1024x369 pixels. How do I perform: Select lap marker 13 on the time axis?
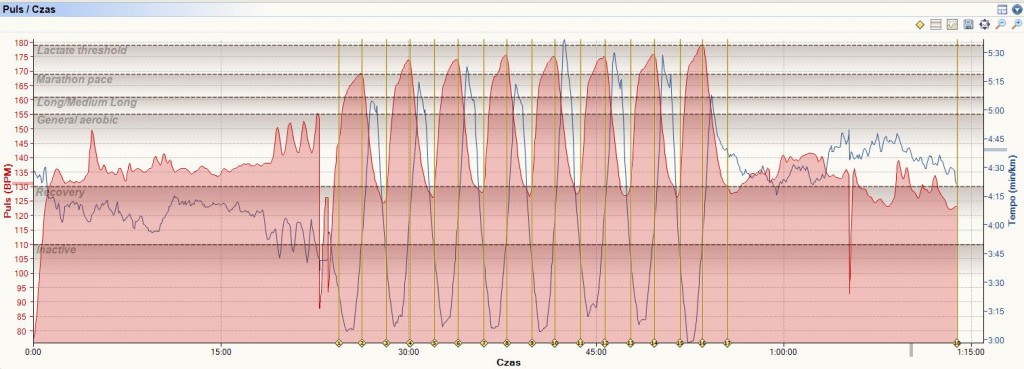click(630, 343)
